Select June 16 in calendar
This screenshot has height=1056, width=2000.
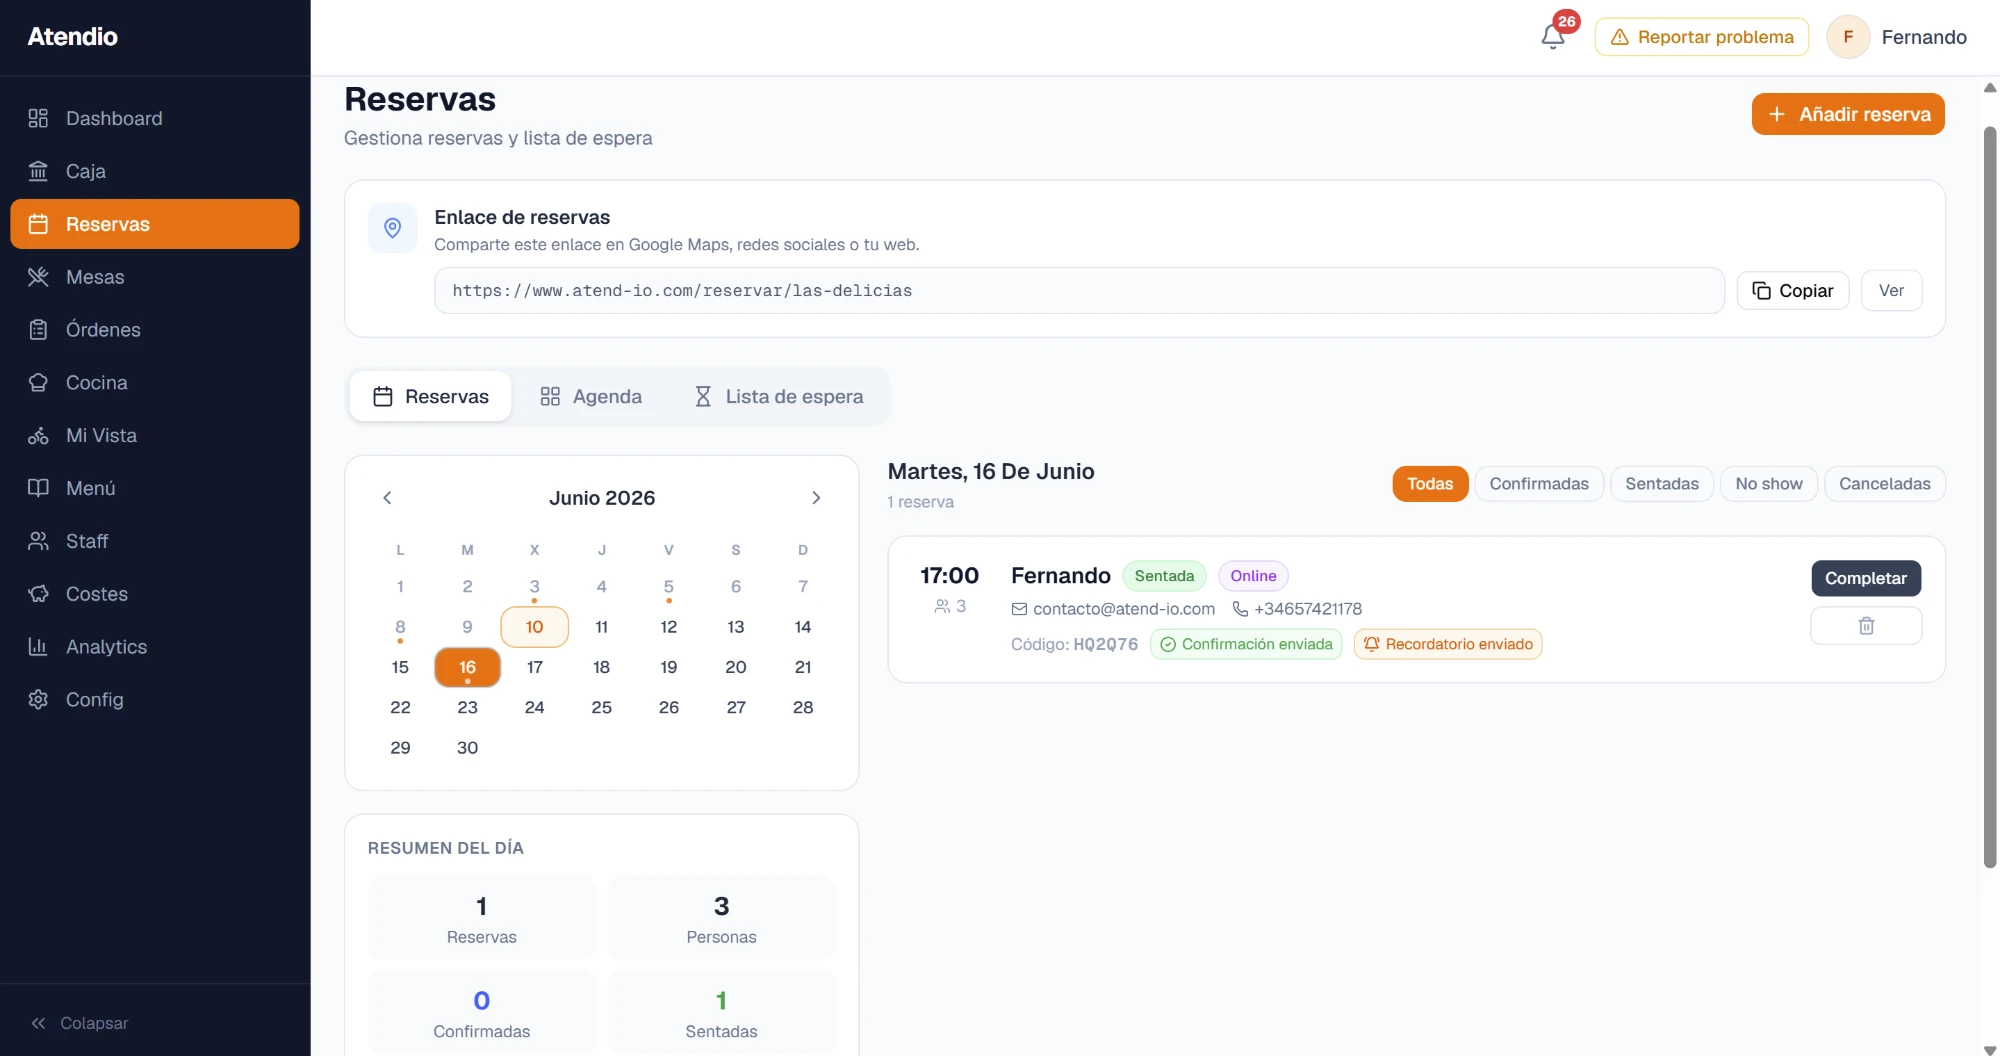pyautogui.click(x=467, y=667)
